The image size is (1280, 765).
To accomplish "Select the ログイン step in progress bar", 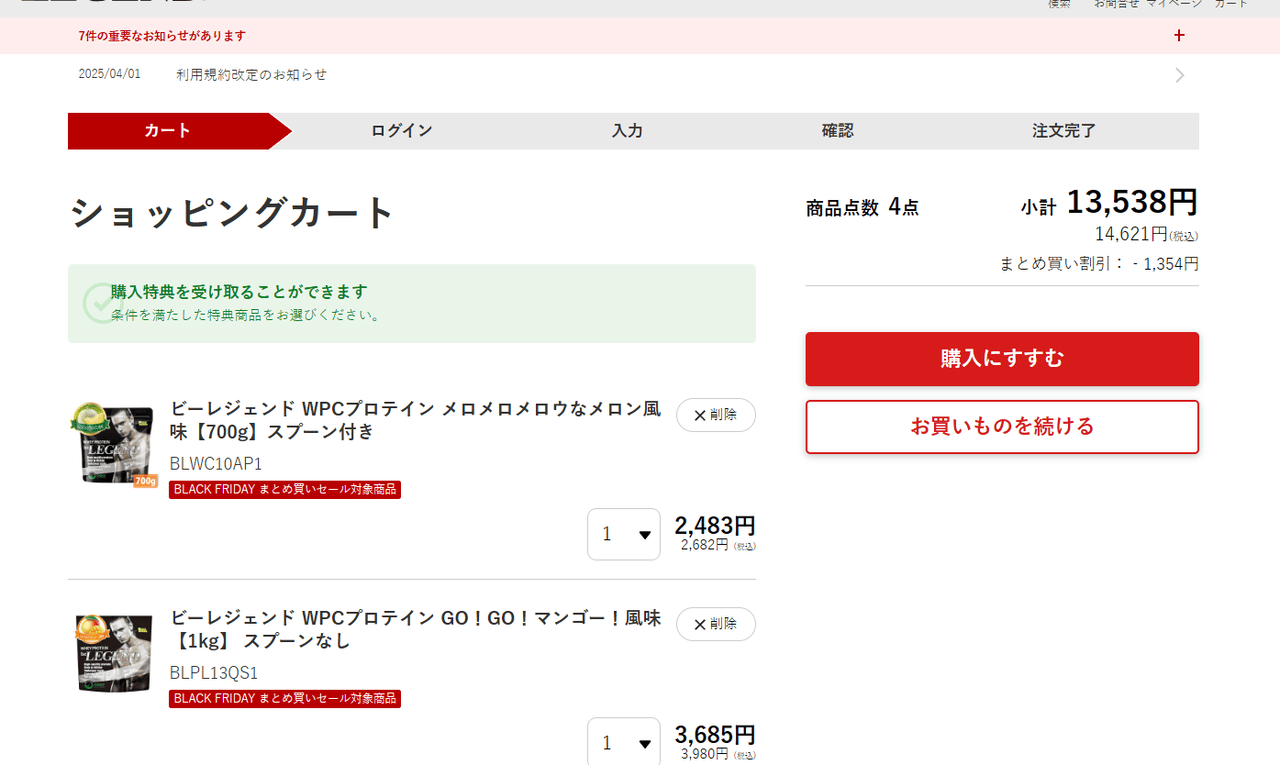I will coord(401,131).
